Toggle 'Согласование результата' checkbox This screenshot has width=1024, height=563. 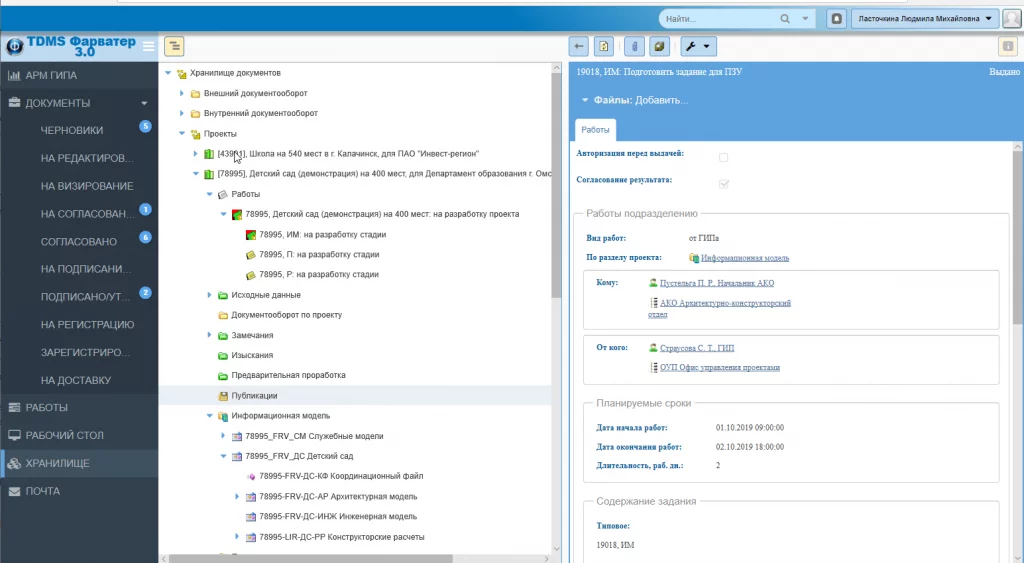pyautogui.click(x=724, y=184)
